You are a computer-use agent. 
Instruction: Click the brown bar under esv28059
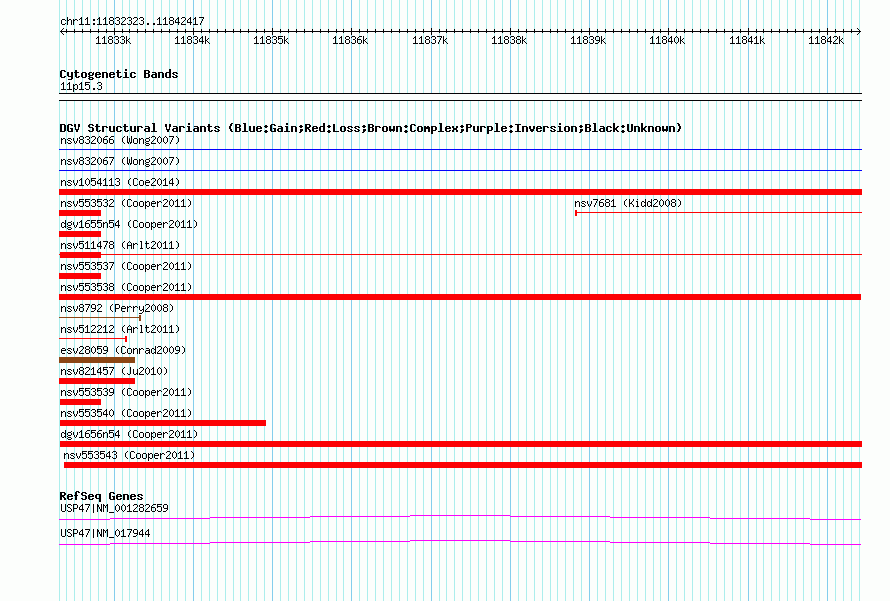pyautogui.click(x=97, y=360)
